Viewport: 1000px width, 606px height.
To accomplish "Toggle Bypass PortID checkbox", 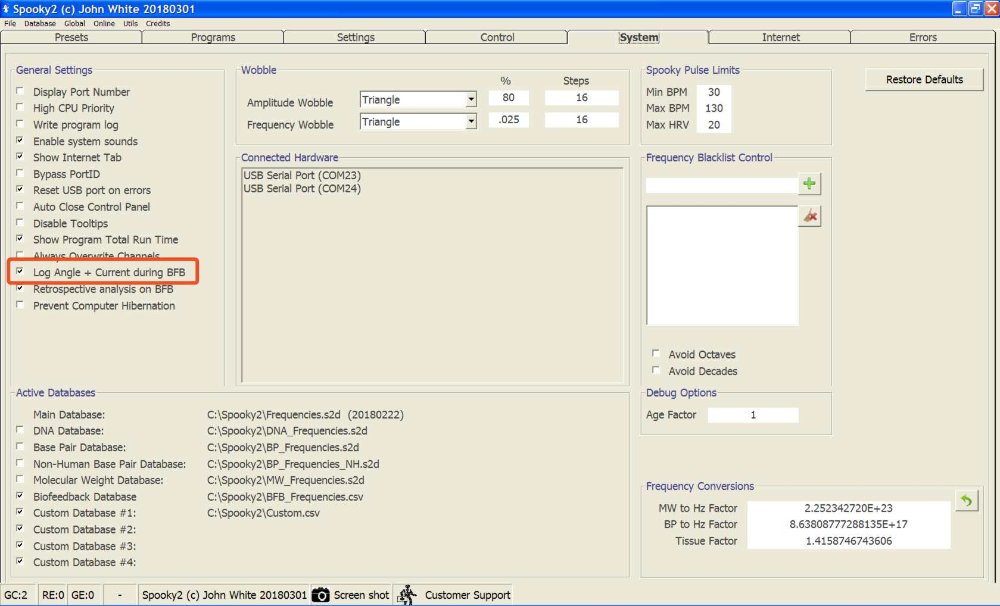I will pos(20,173).
